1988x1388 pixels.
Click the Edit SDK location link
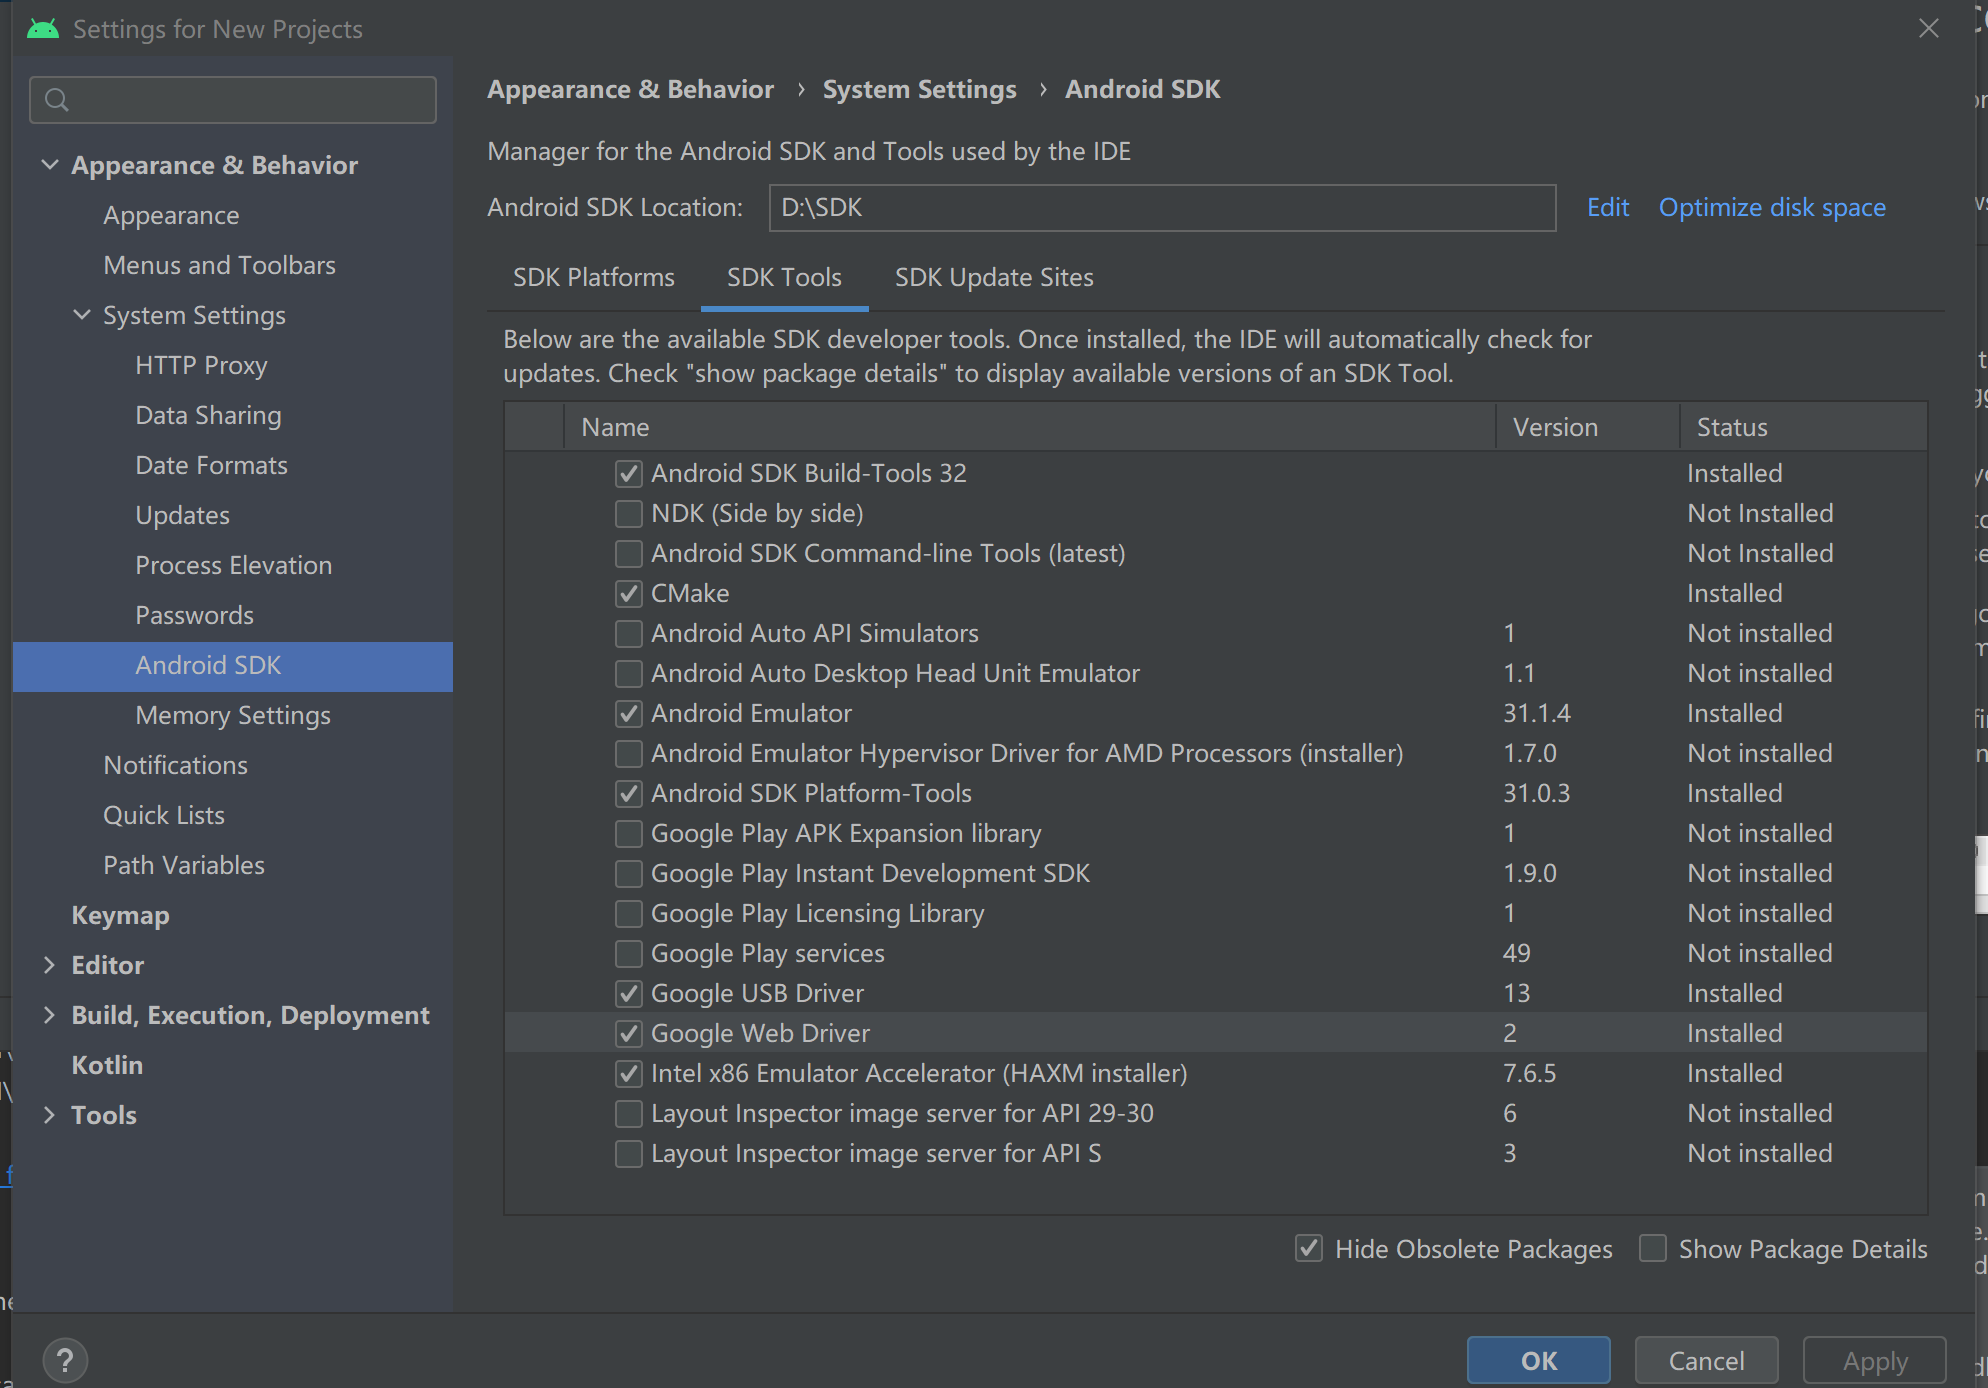click(1608, 207)
